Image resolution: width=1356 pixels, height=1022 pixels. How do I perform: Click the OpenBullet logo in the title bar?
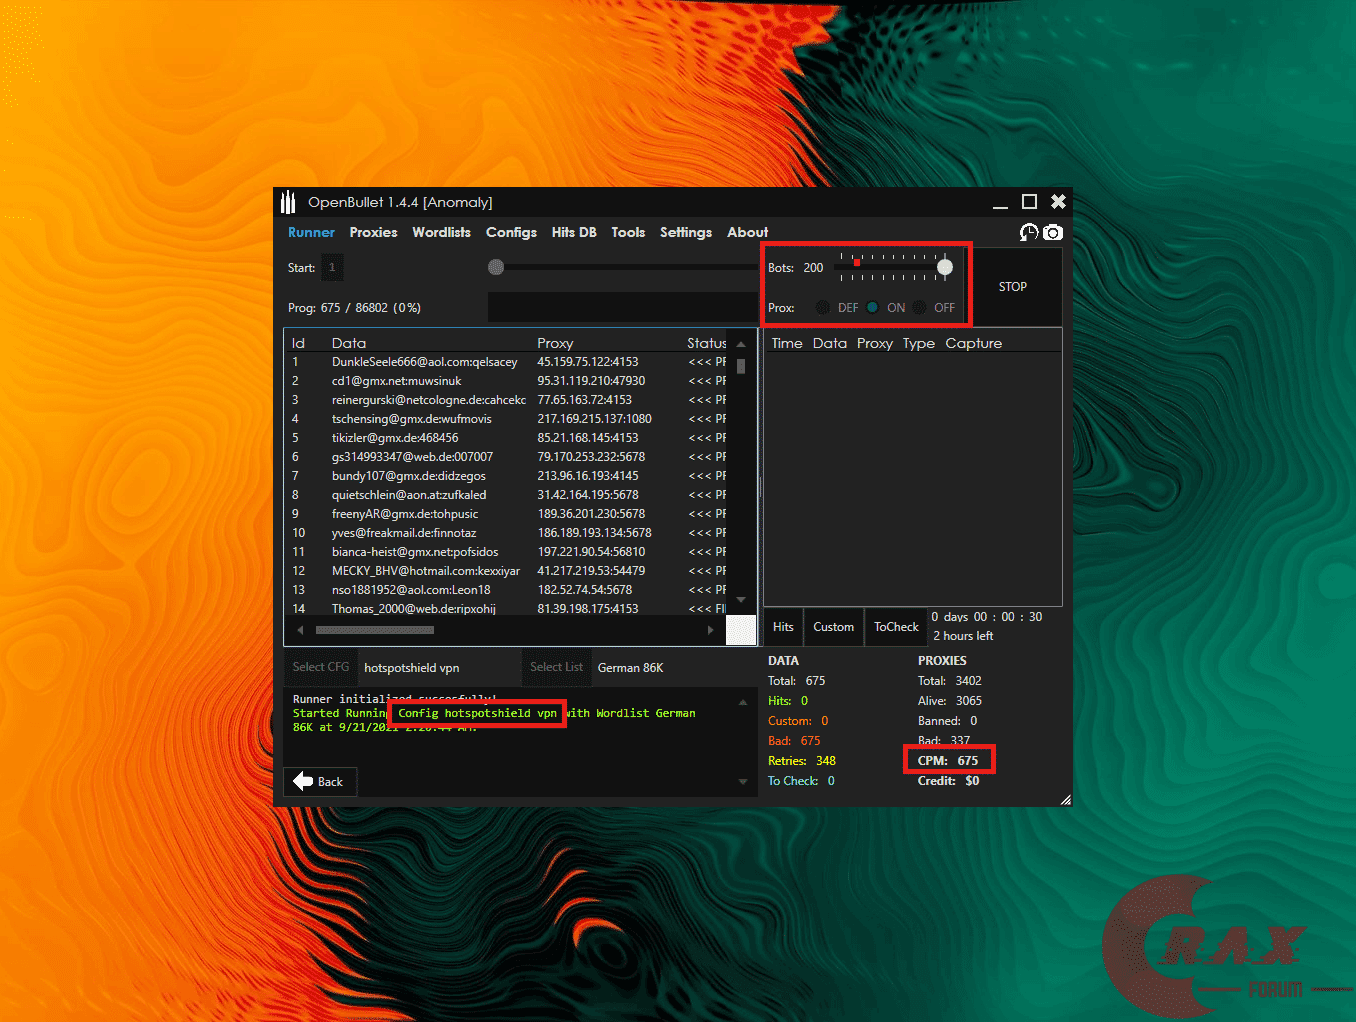point(288,201)
